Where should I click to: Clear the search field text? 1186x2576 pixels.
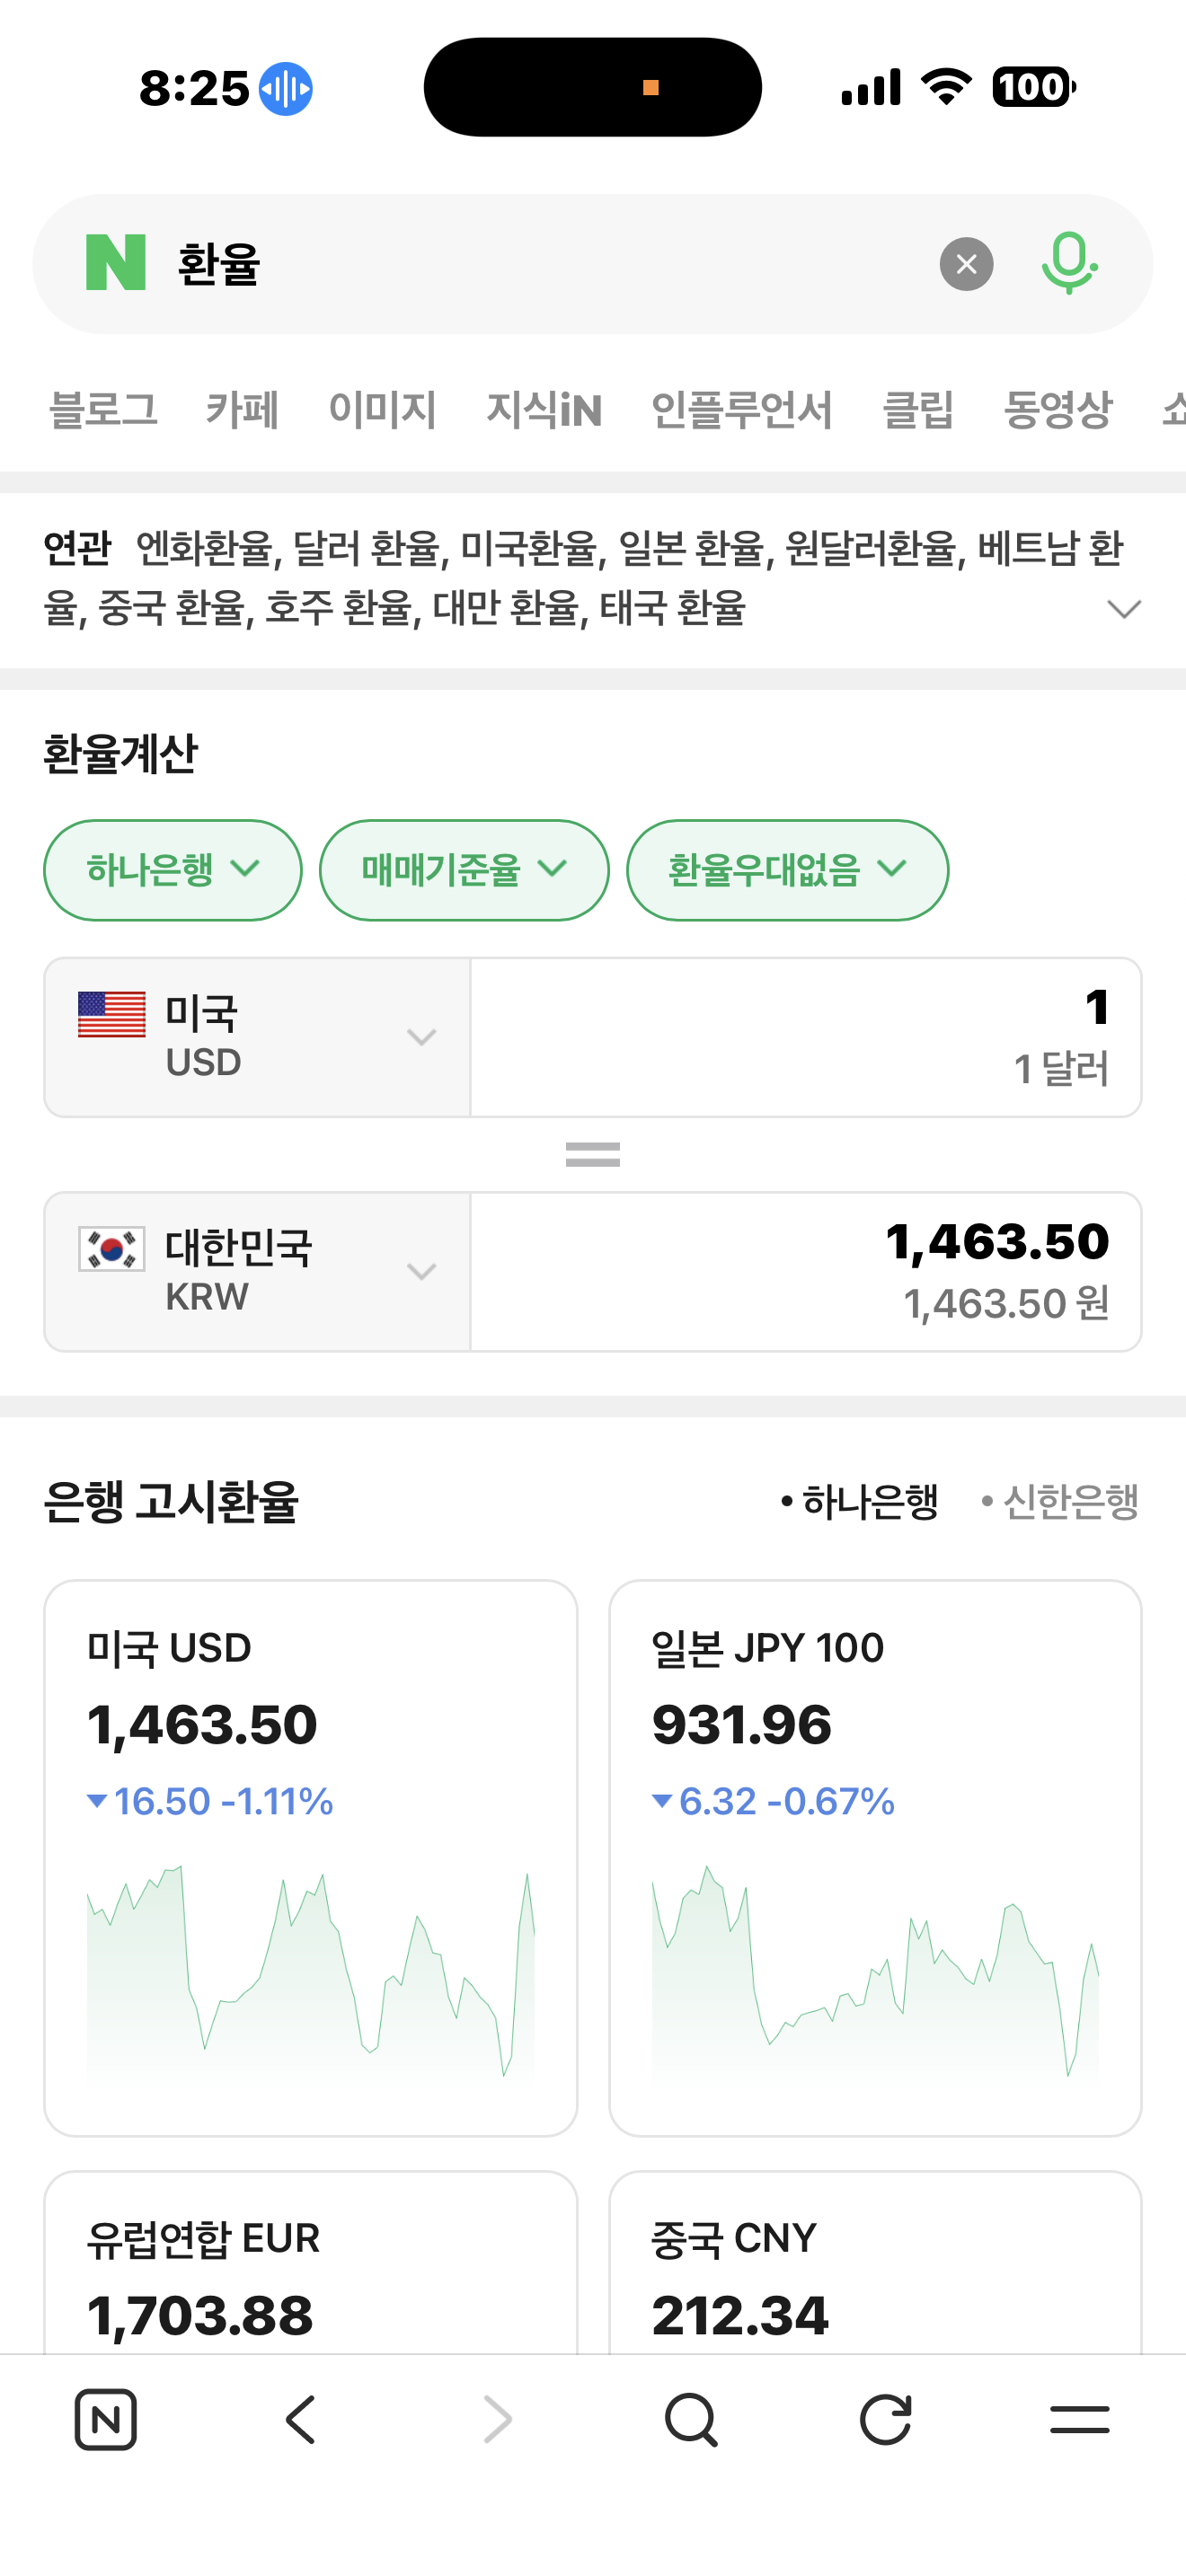(966, 264)
